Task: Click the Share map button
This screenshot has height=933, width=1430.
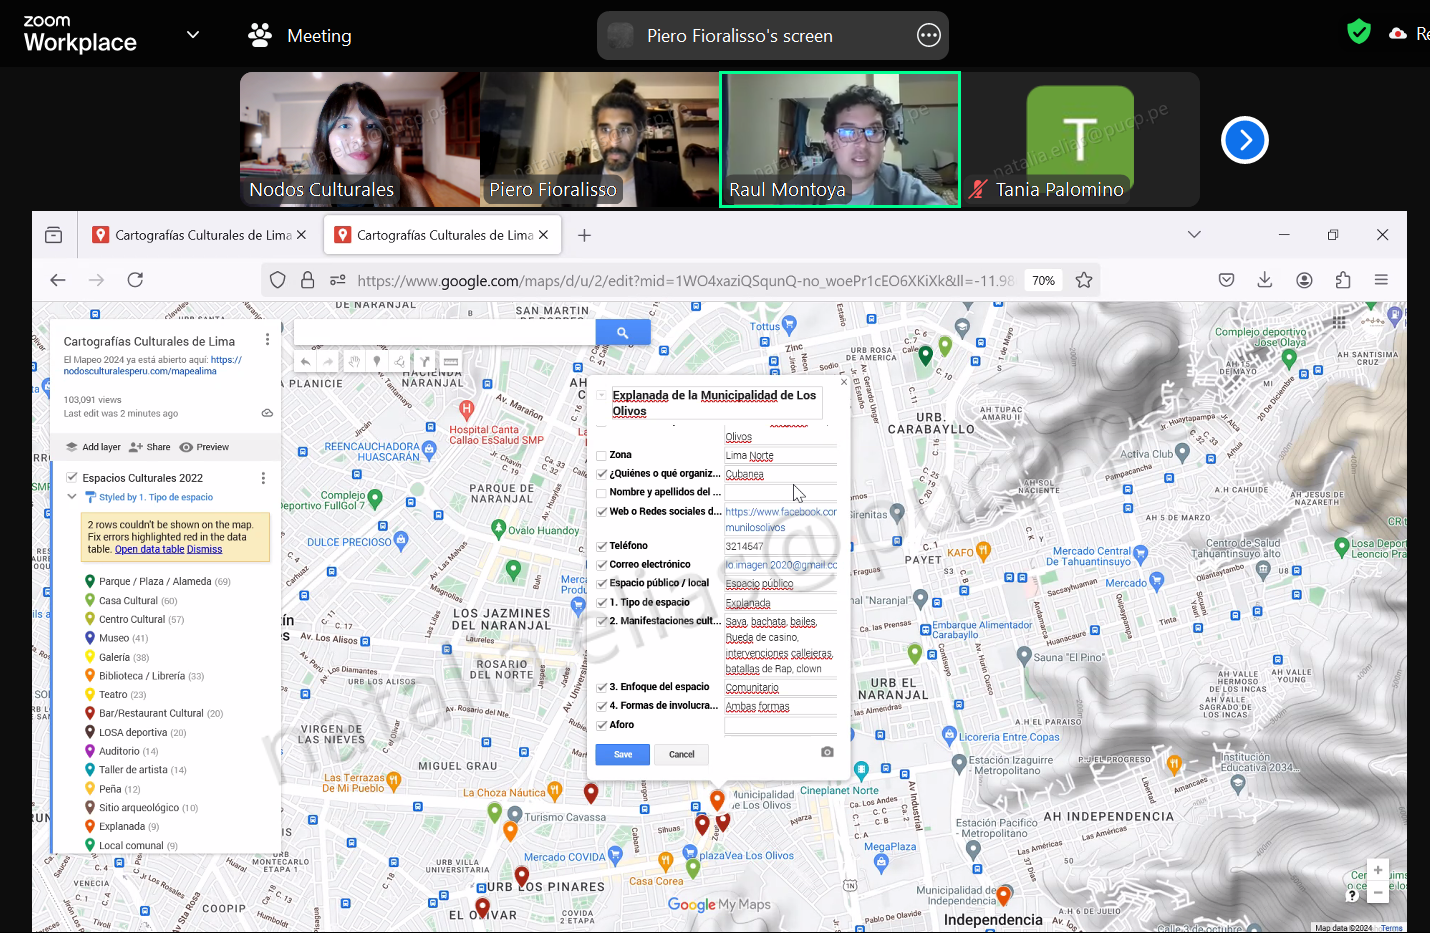Action: tap(150, 447)
